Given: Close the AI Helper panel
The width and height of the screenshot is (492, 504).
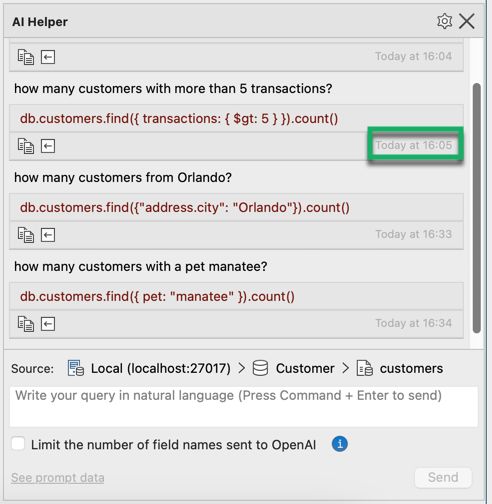Looking at the screenshot, I should 467,22.
